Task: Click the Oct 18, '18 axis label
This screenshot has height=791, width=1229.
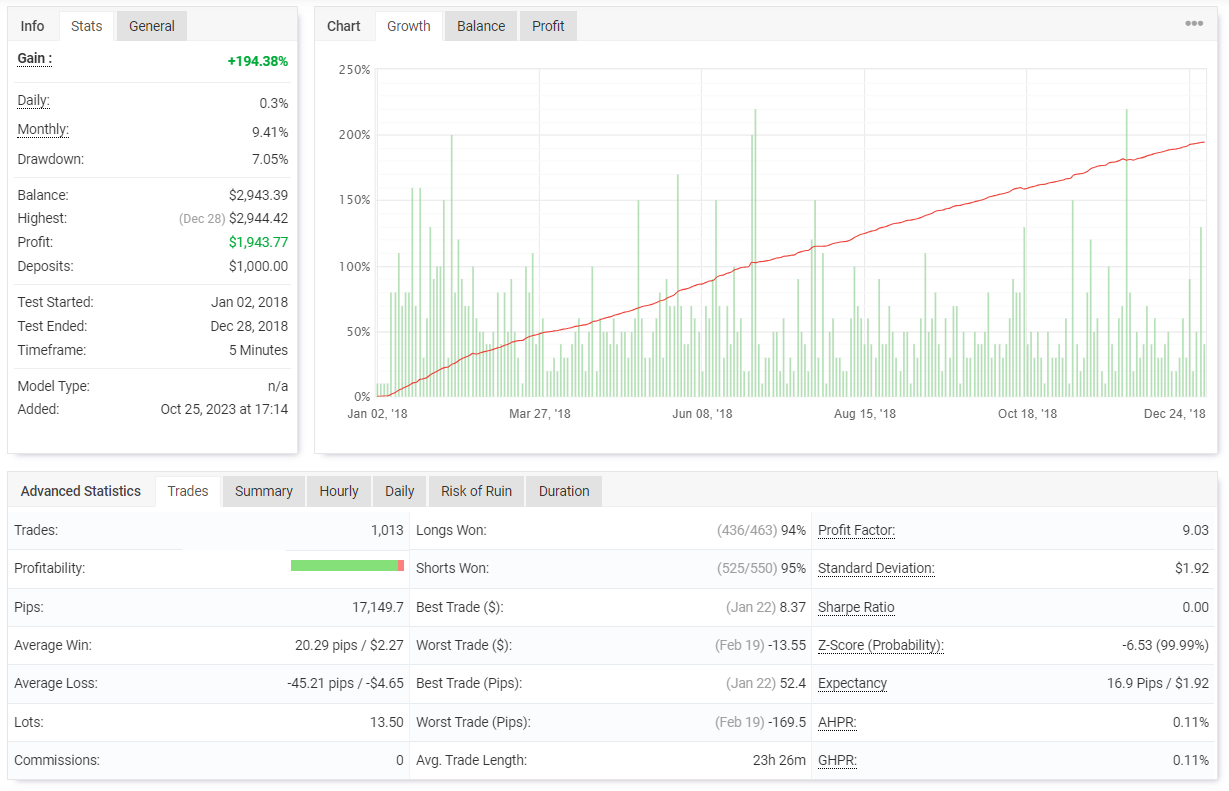Action: (1027, 413)
